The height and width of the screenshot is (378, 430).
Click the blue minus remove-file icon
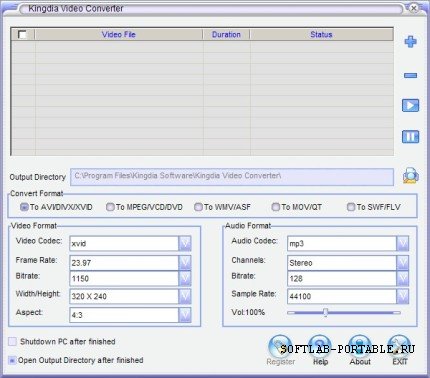(410, 76)
